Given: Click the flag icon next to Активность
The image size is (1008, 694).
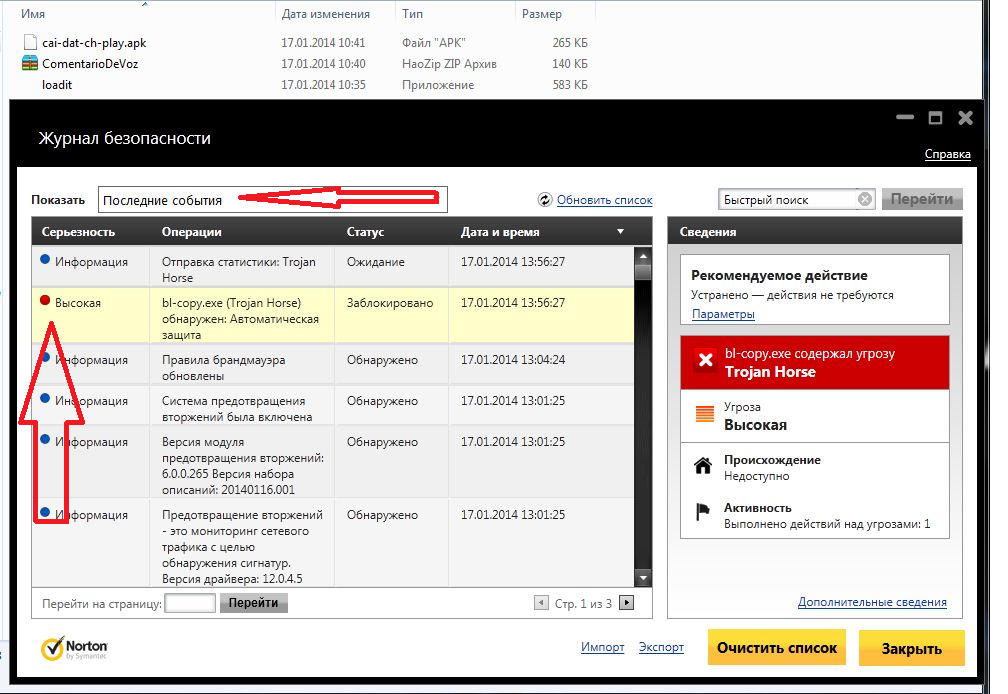Looking at the screenshot, I should pyautogui.click(x=703, y=512).
